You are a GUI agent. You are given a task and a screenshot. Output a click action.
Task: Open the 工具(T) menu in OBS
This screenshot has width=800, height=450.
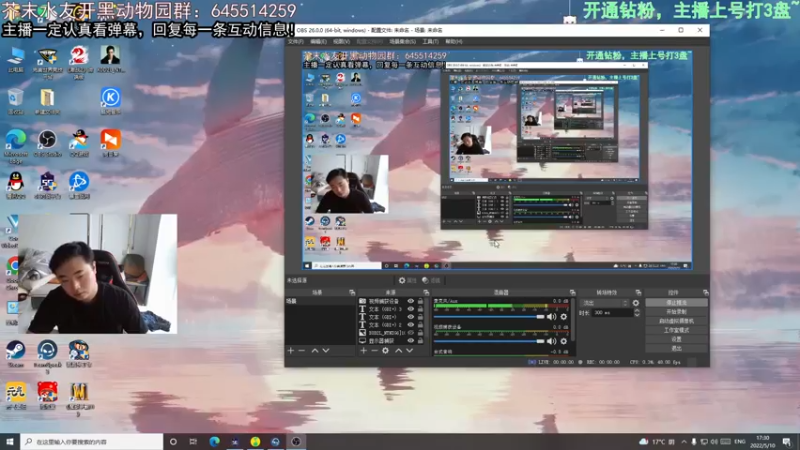coord(431,41)
